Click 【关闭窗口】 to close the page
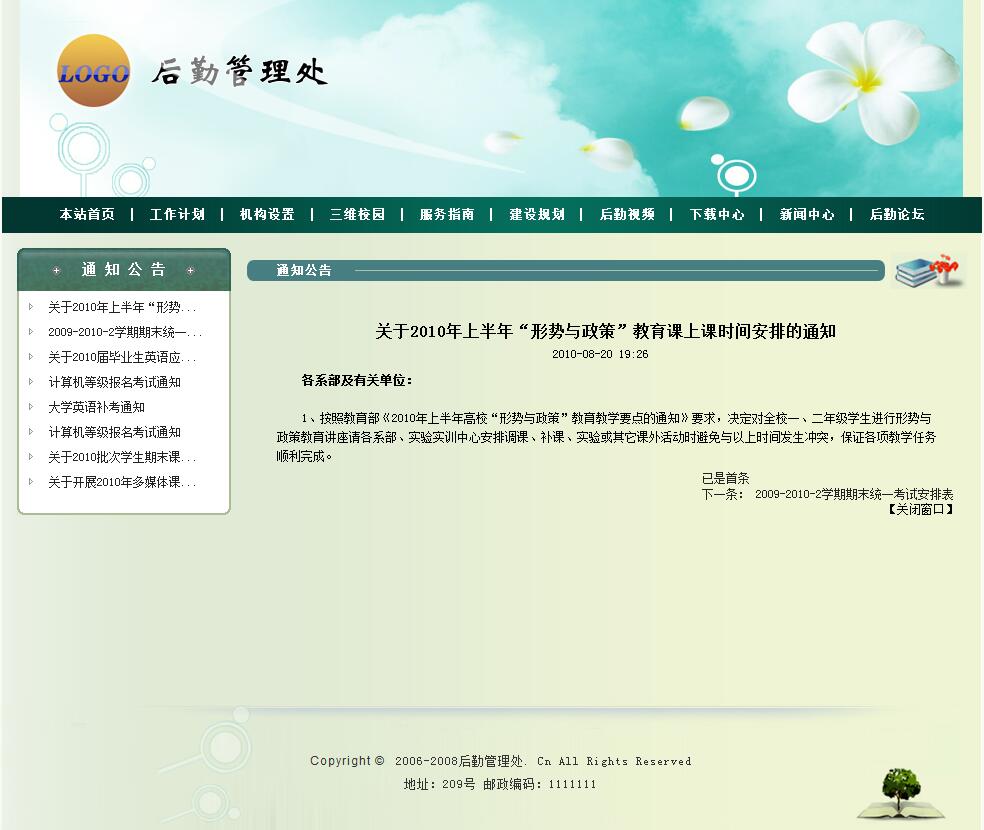 click(x=921, y=509)
